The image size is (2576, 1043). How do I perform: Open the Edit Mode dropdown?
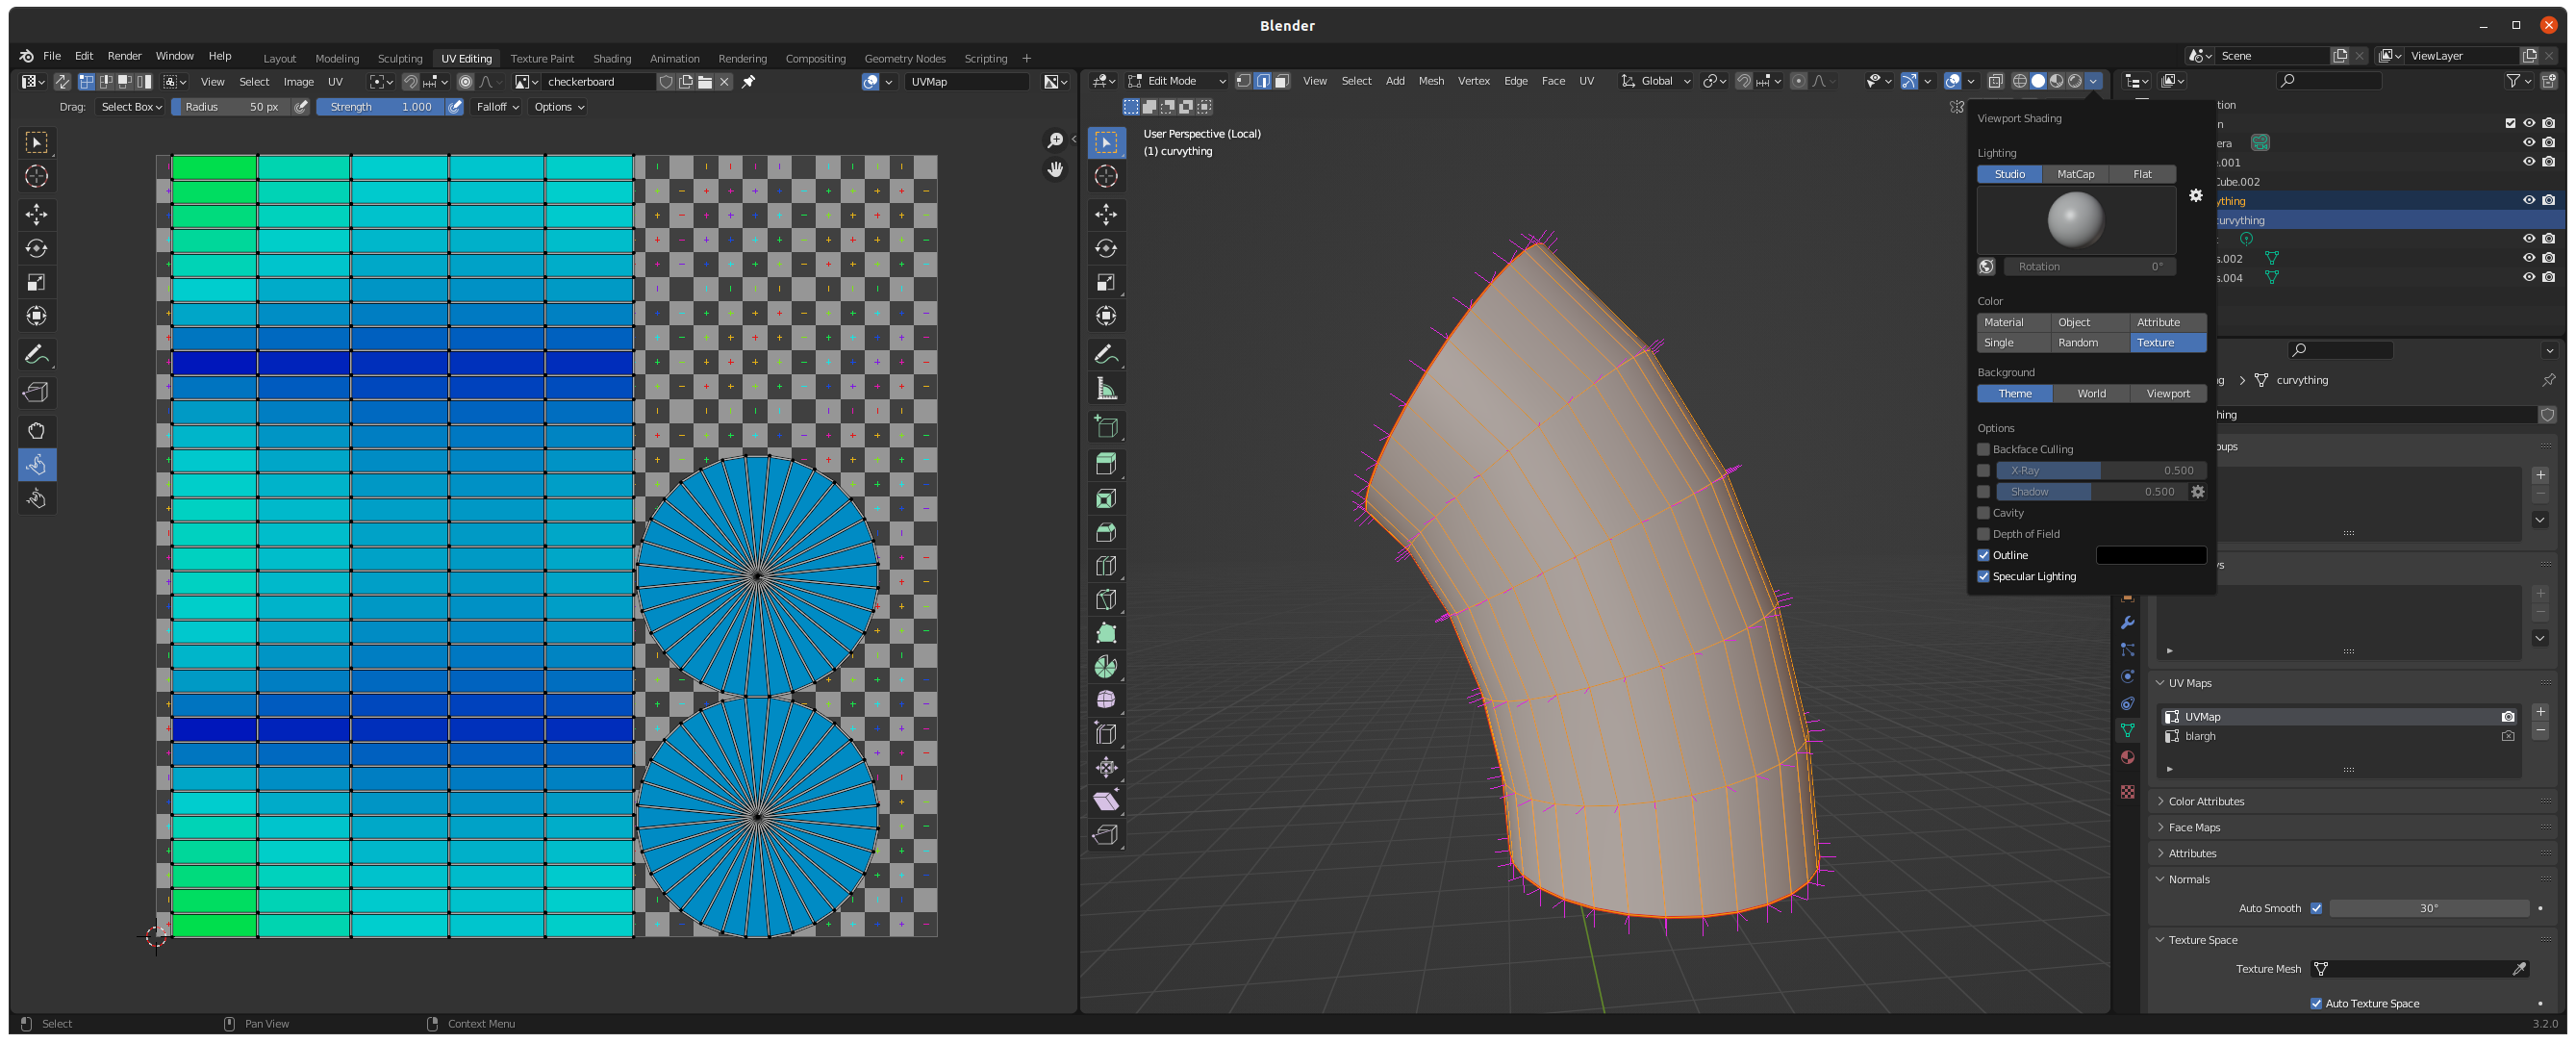(x=1177, y=81)
